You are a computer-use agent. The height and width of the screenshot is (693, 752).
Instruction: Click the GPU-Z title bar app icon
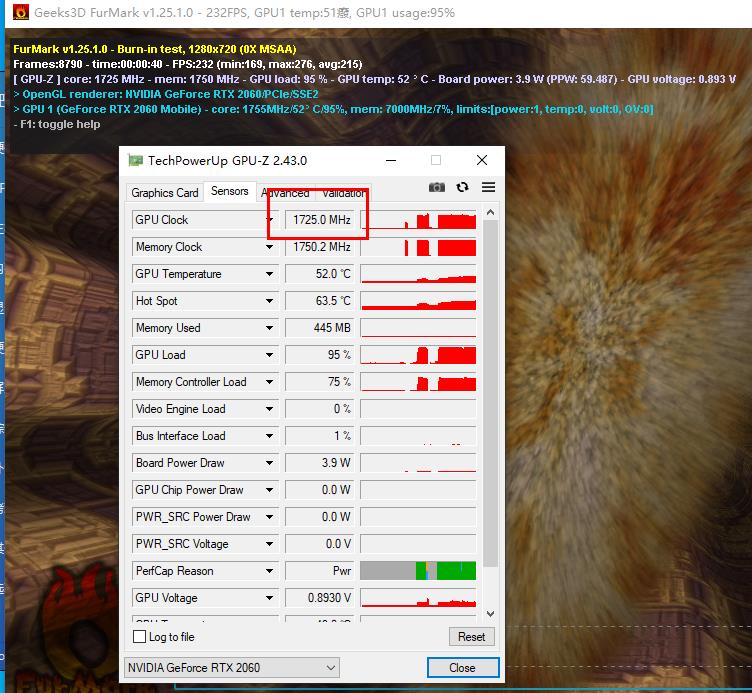(136, 160)
